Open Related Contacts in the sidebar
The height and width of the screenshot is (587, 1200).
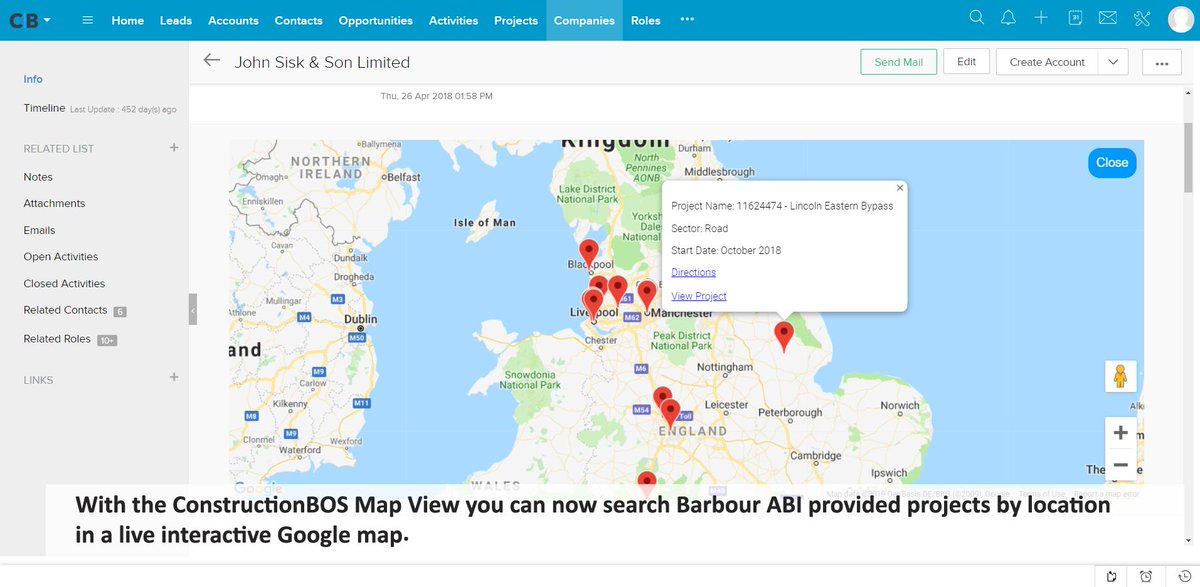[x=65, y=311]
